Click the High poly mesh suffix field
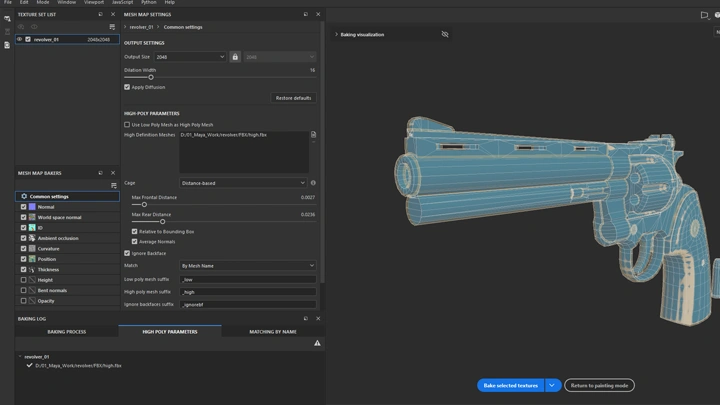The height and width of the screenshot is (405, 720). pyautogui.click(x=248, y=292)
